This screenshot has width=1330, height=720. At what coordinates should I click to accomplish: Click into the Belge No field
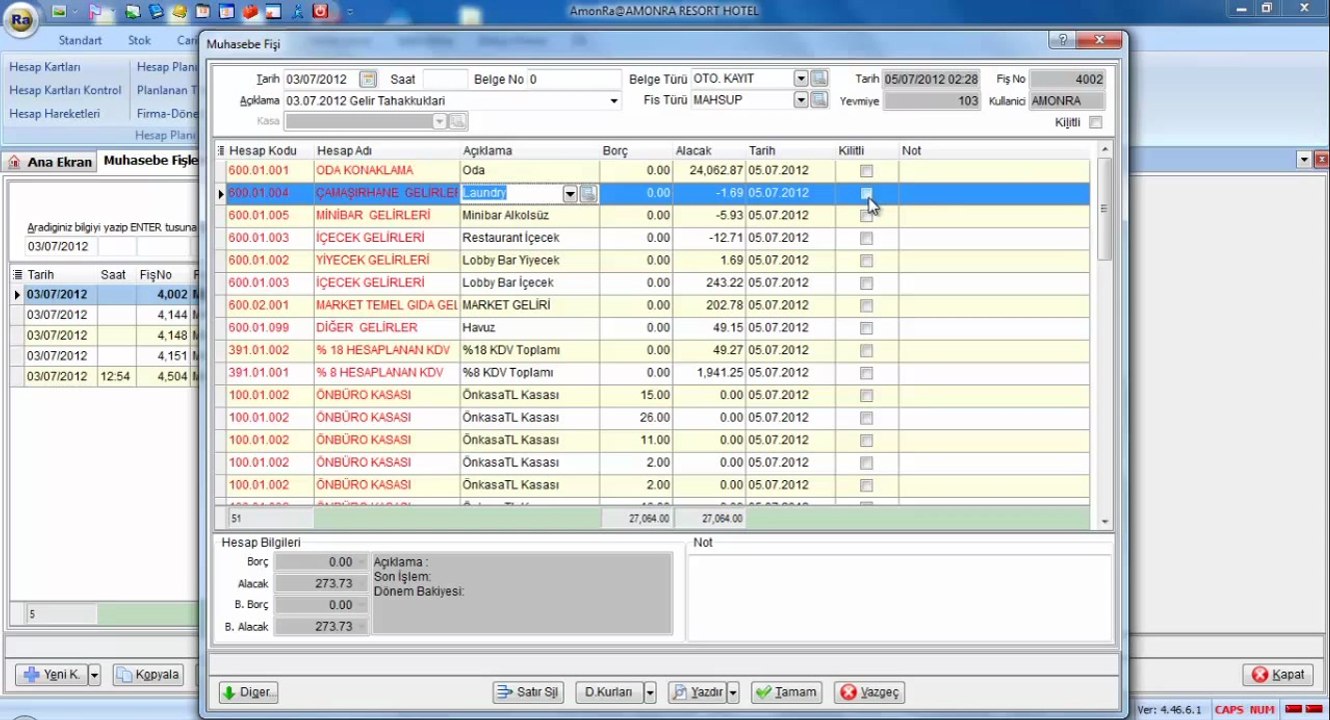click(x=574, y=79)
